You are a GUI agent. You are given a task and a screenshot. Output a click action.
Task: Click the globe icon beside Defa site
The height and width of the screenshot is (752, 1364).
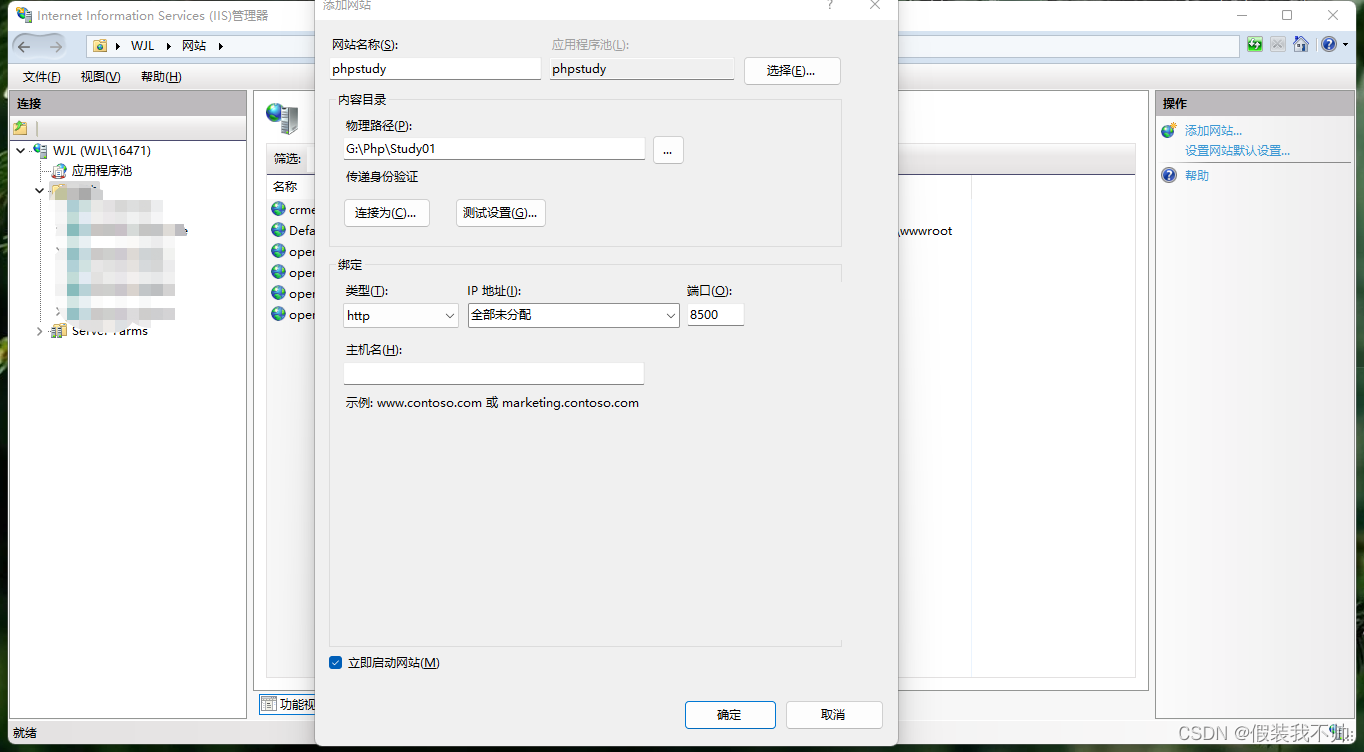[x=279, y=230]
